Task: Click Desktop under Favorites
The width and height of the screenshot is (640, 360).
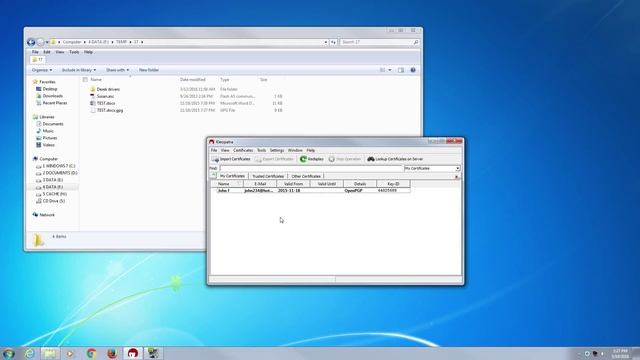Action: click(x=50, y=89)
